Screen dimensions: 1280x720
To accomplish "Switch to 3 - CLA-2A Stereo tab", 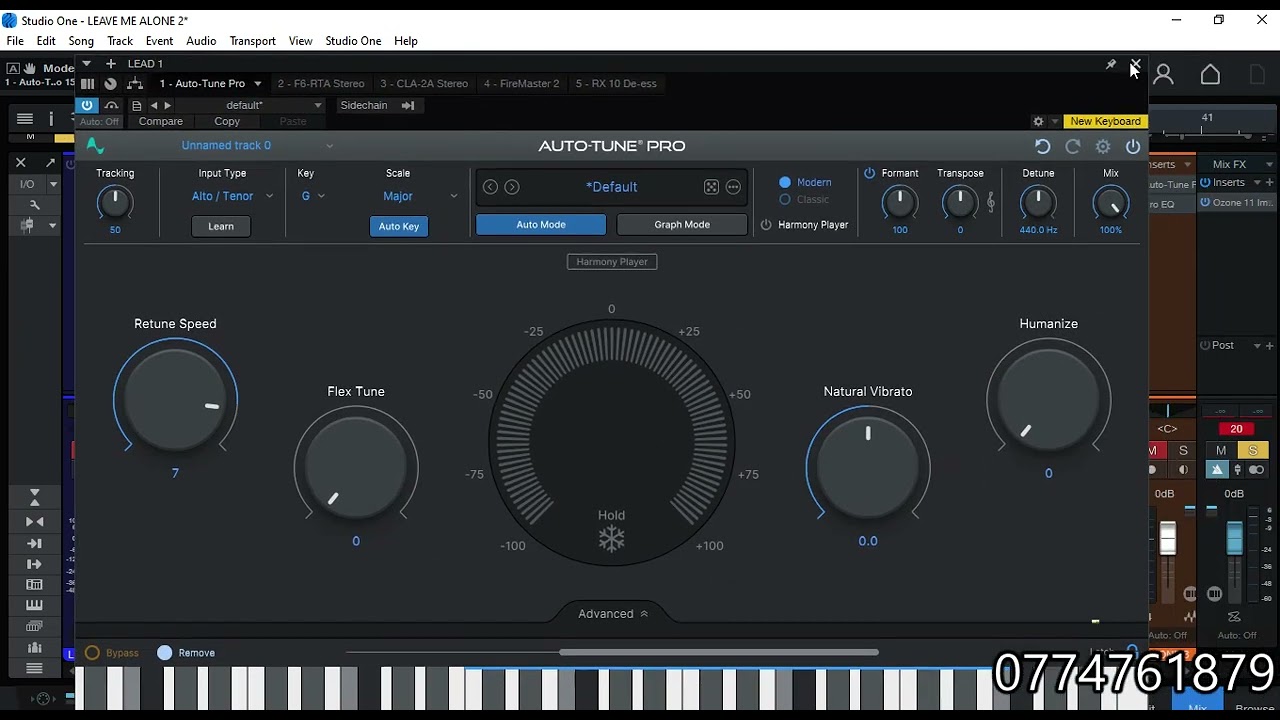I will [424, 84].
